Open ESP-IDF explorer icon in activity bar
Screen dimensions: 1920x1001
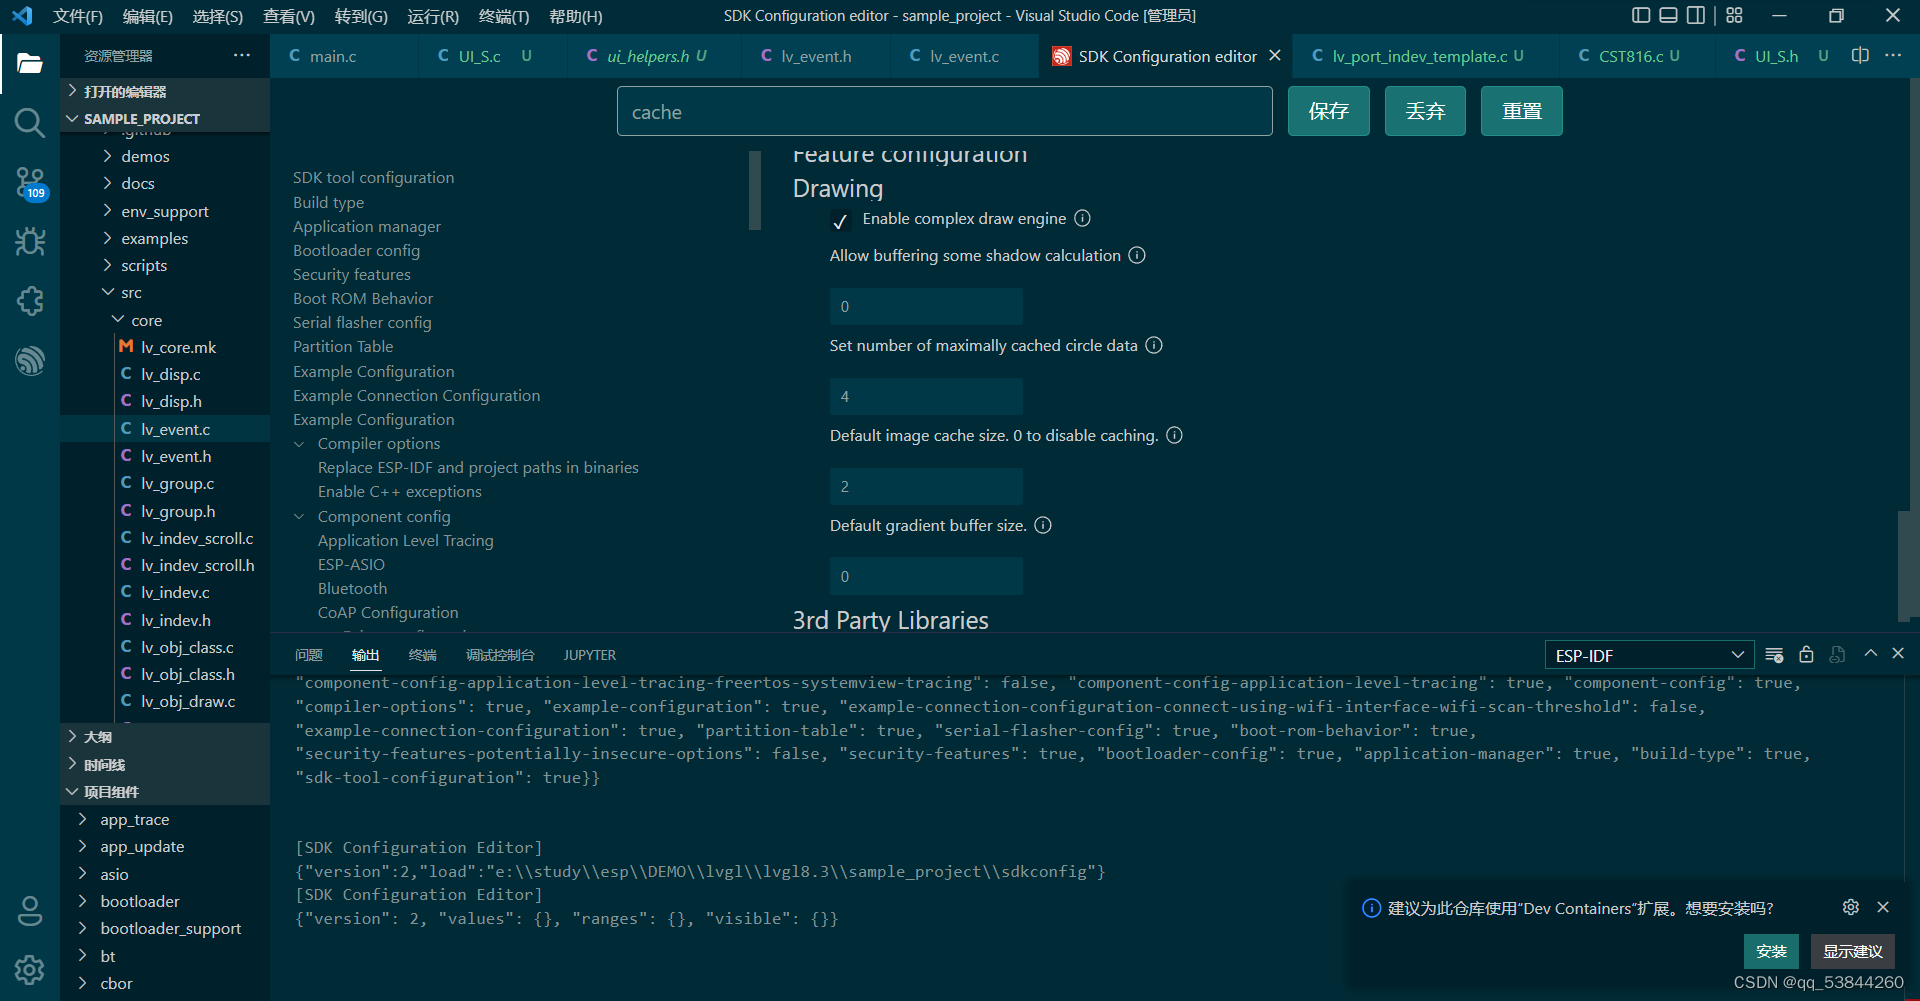[30, 360]
